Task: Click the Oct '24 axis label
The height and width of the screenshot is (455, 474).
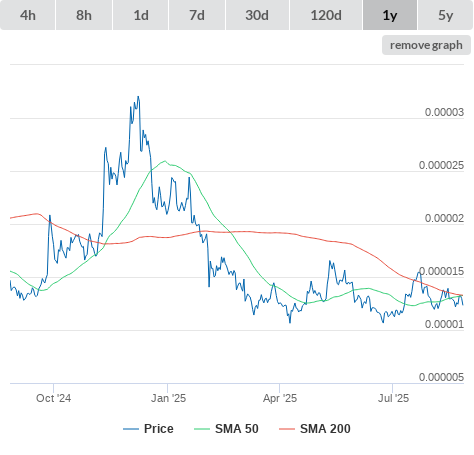Action: 53,398
